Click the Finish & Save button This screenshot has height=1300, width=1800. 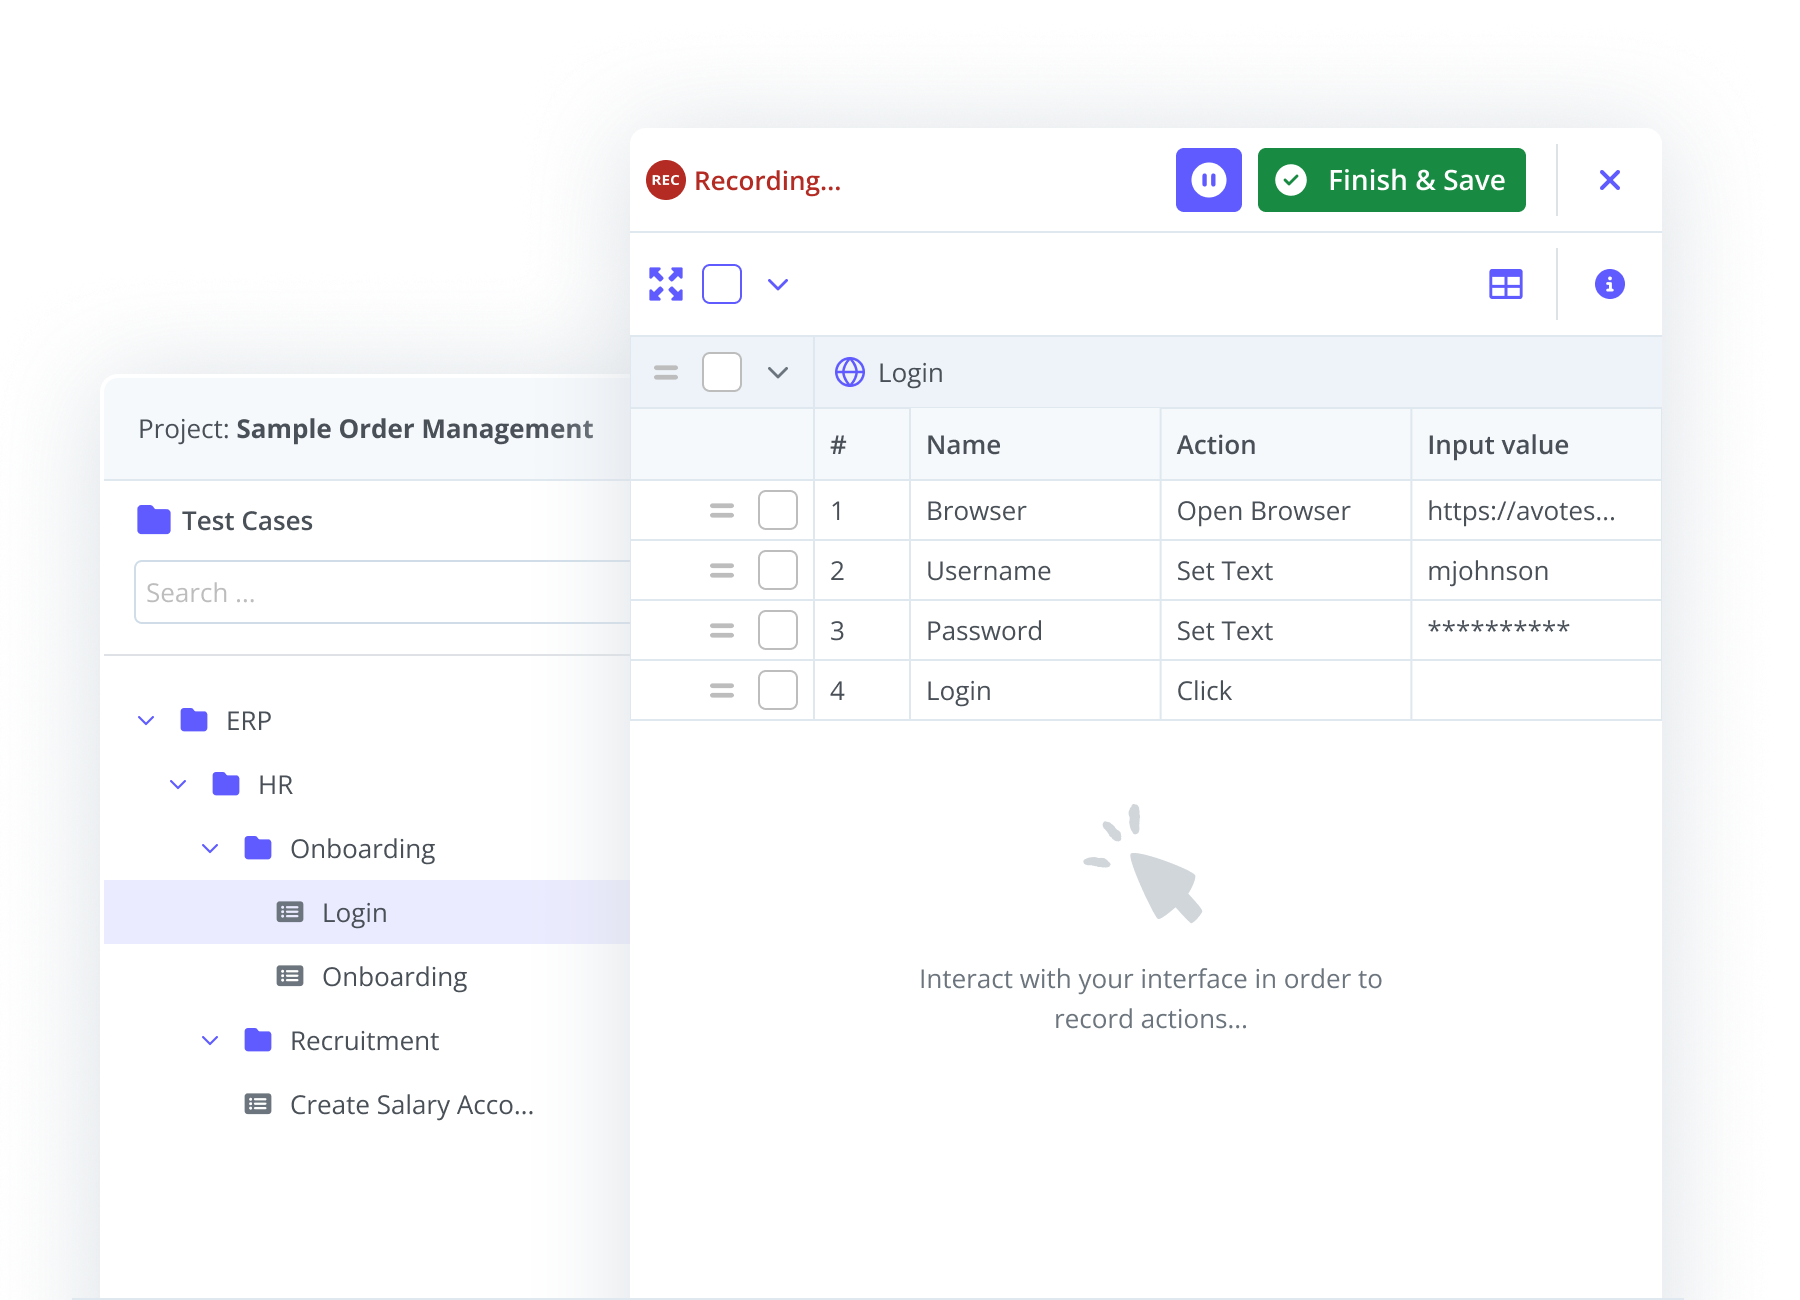point(1391,180)
